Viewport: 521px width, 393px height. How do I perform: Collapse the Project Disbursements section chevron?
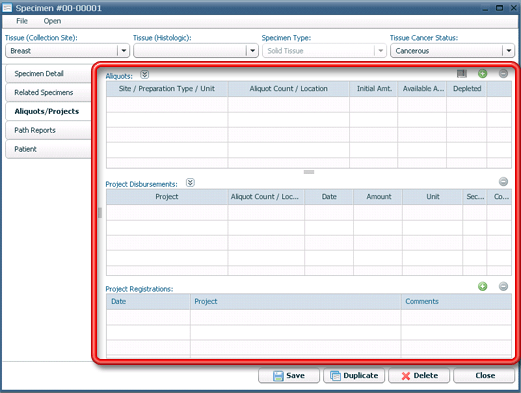(190, 183)
